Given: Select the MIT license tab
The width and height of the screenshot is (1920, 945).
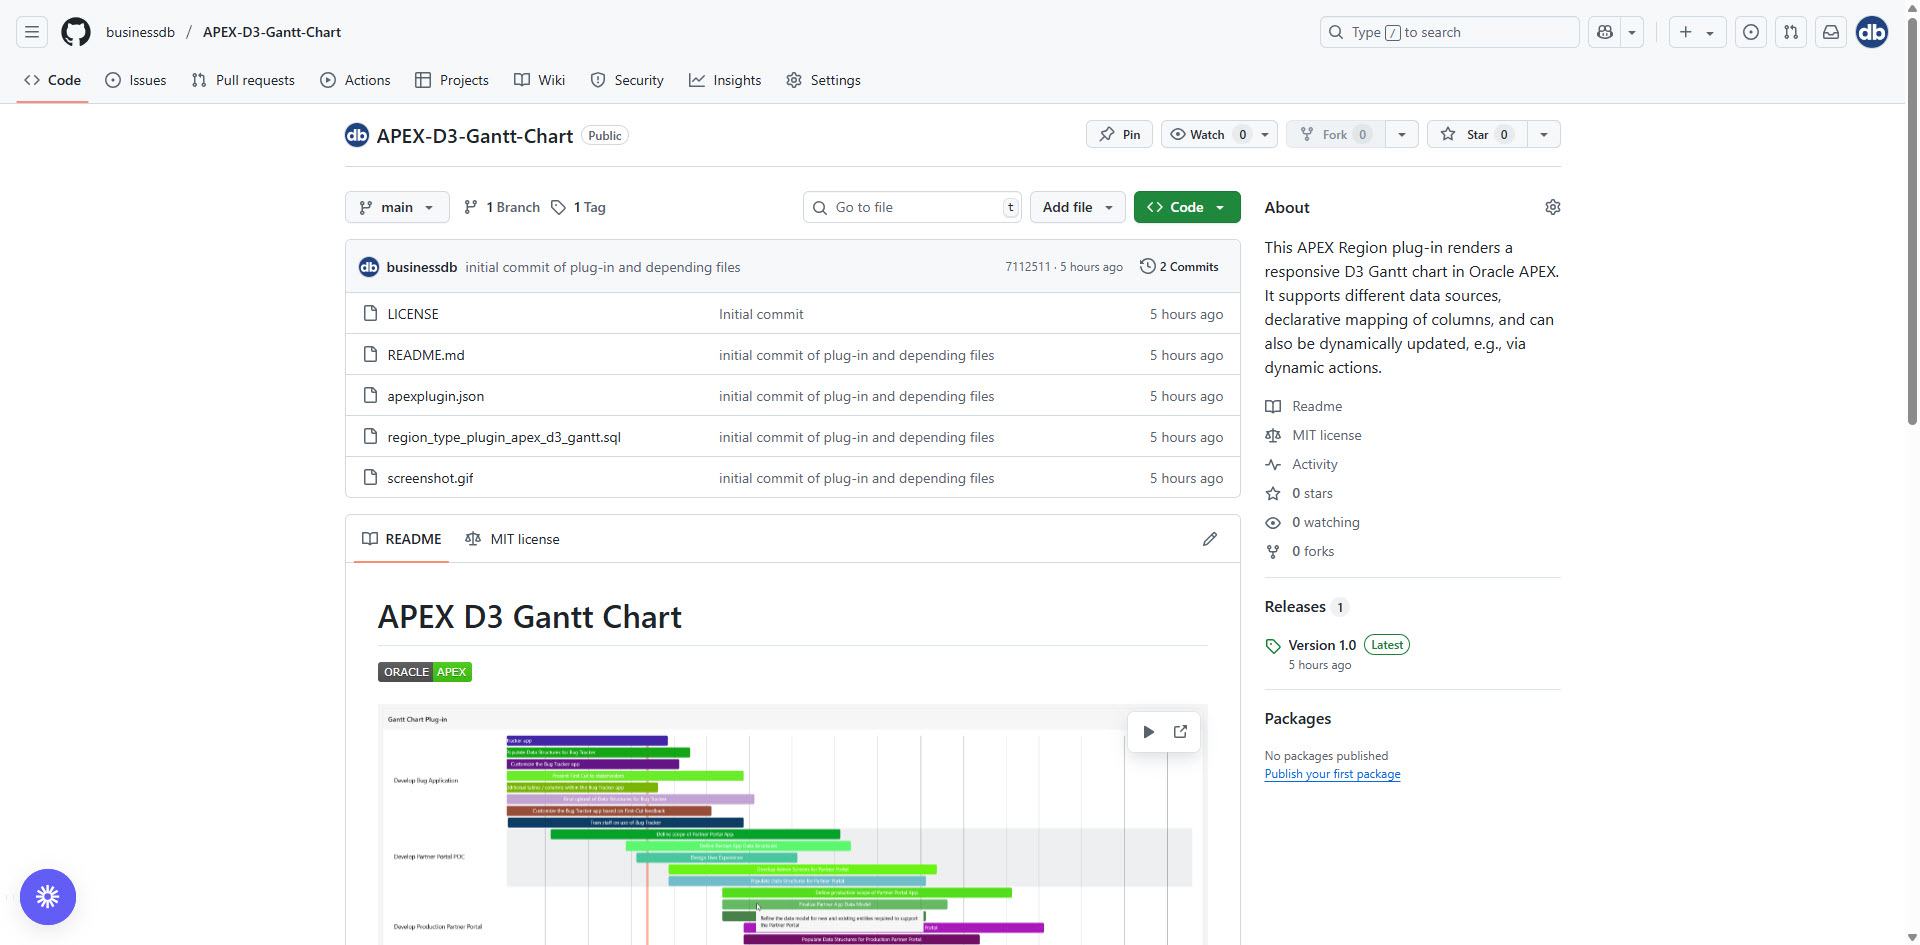Looking at the screenshot, I should [513, 539].
